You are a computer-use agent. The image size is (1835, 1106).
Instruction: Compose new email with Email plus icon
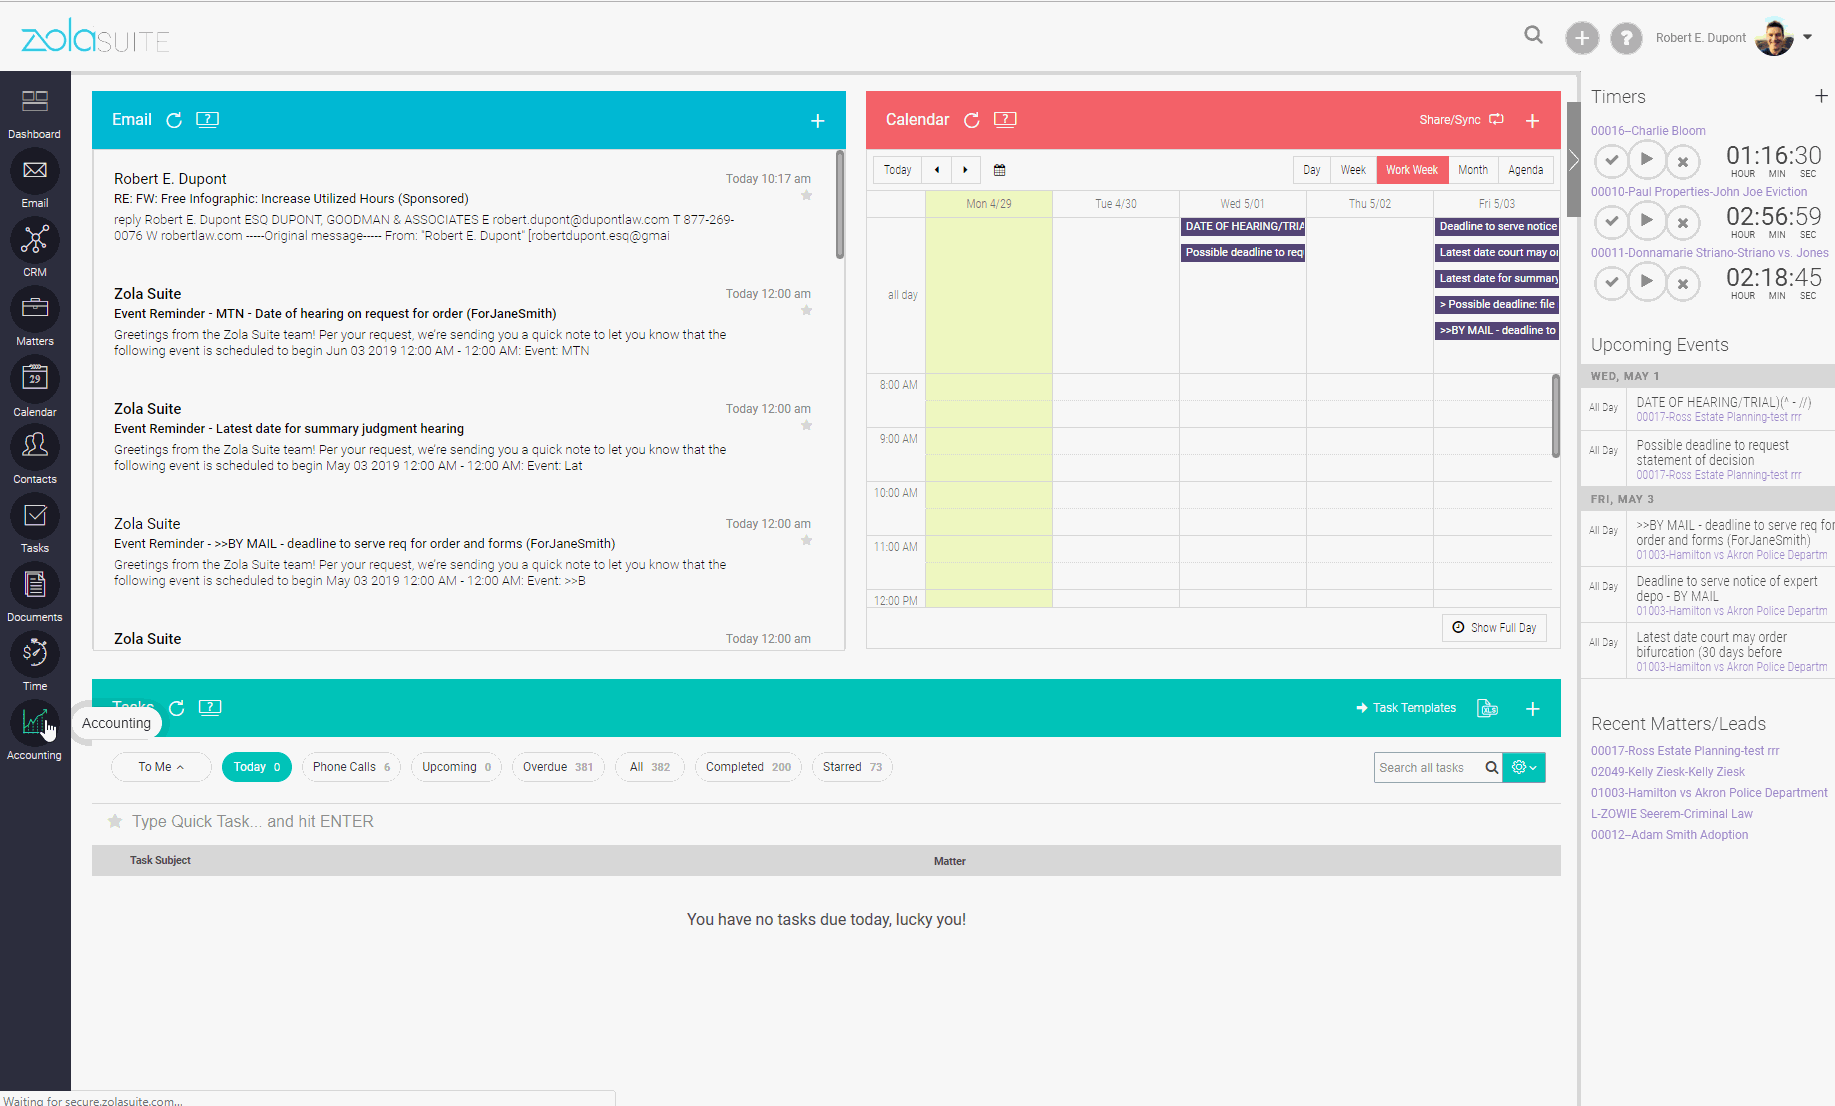818,121
